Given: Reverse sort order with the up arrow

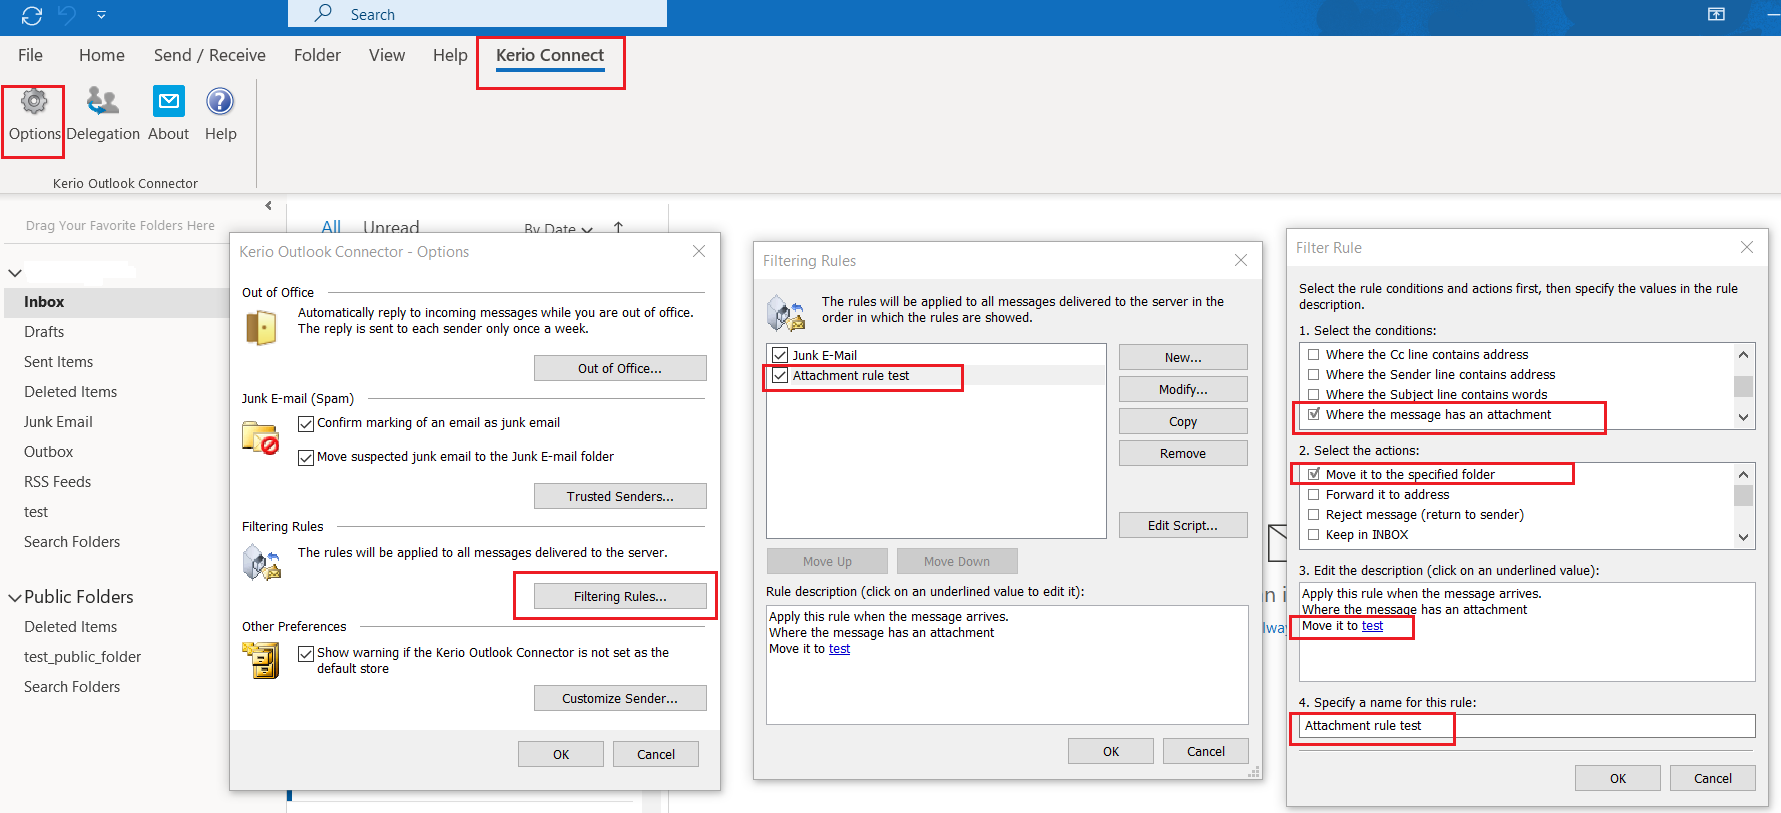Looking at the screenshot, I should 618,228.
